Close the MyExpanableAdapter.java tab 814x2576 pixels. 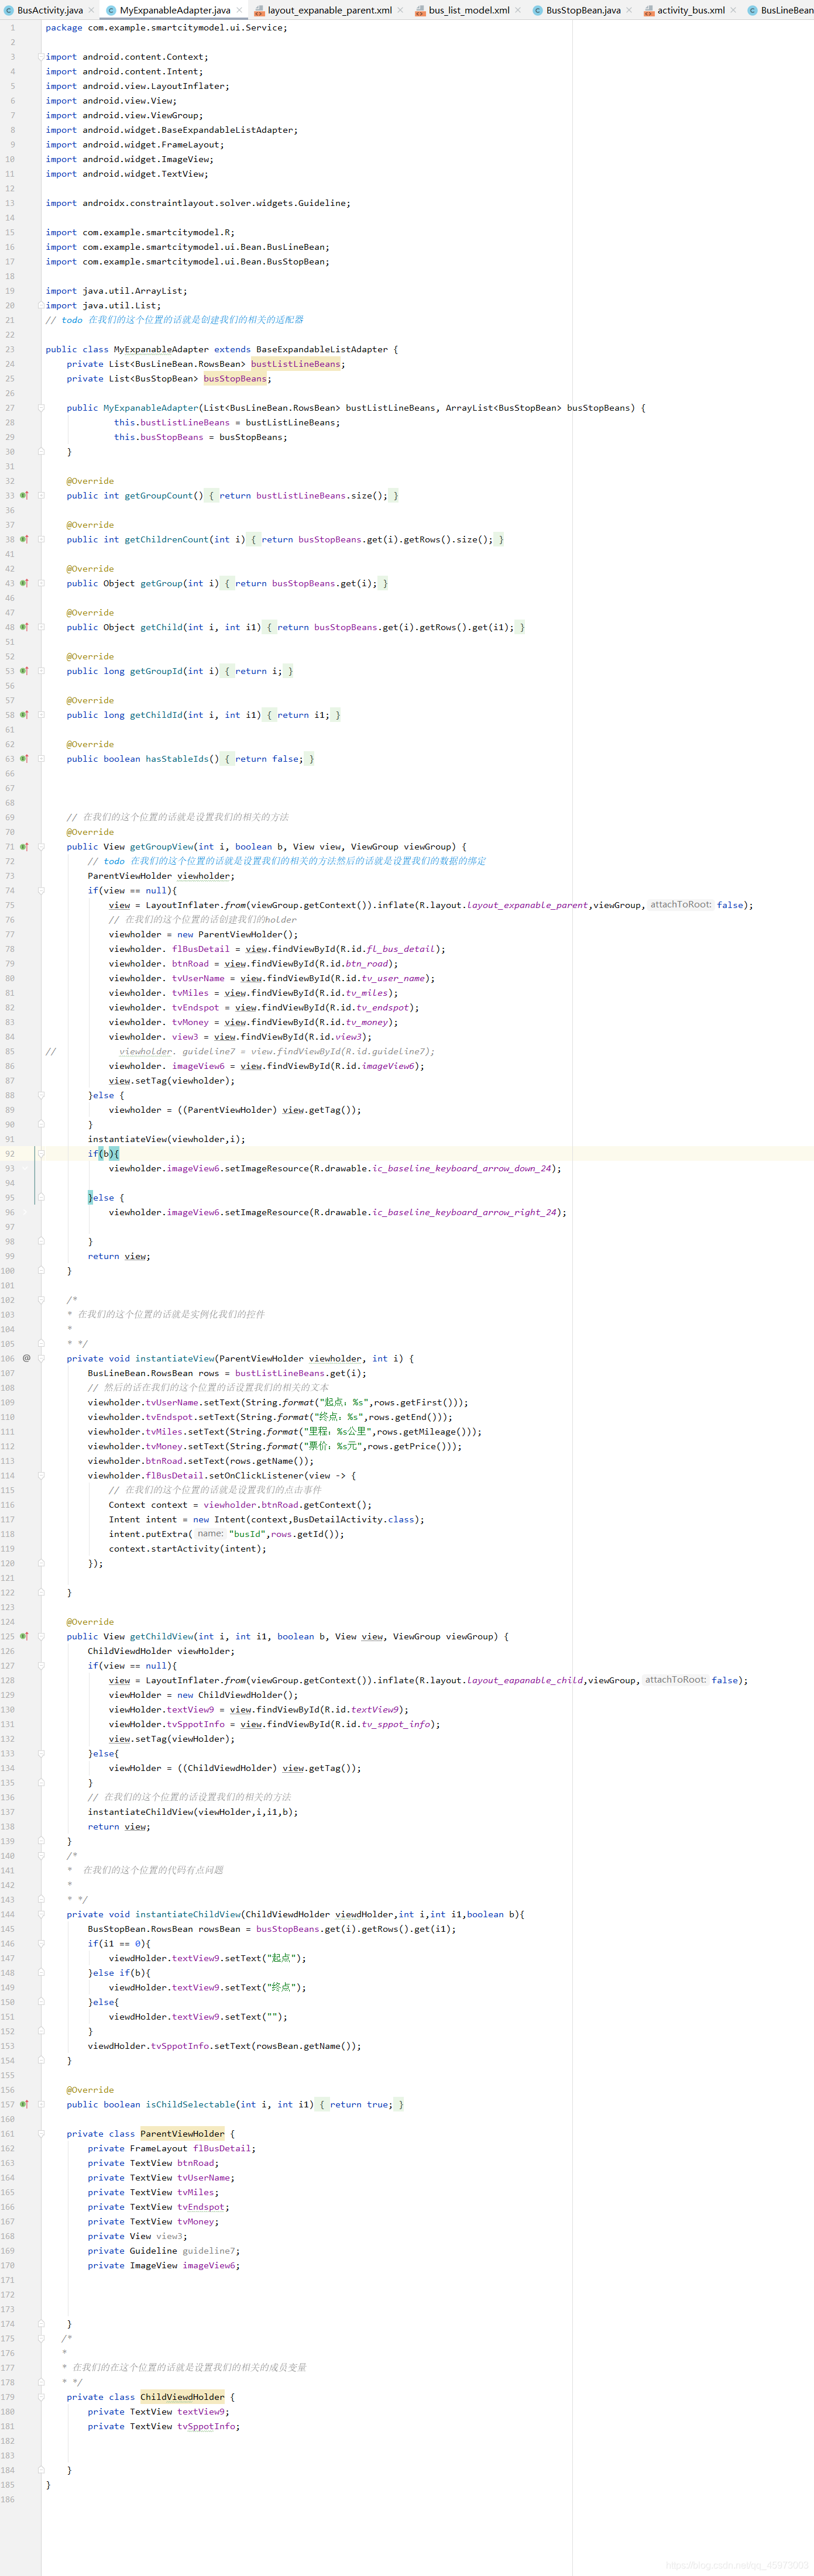pos(240,10)
